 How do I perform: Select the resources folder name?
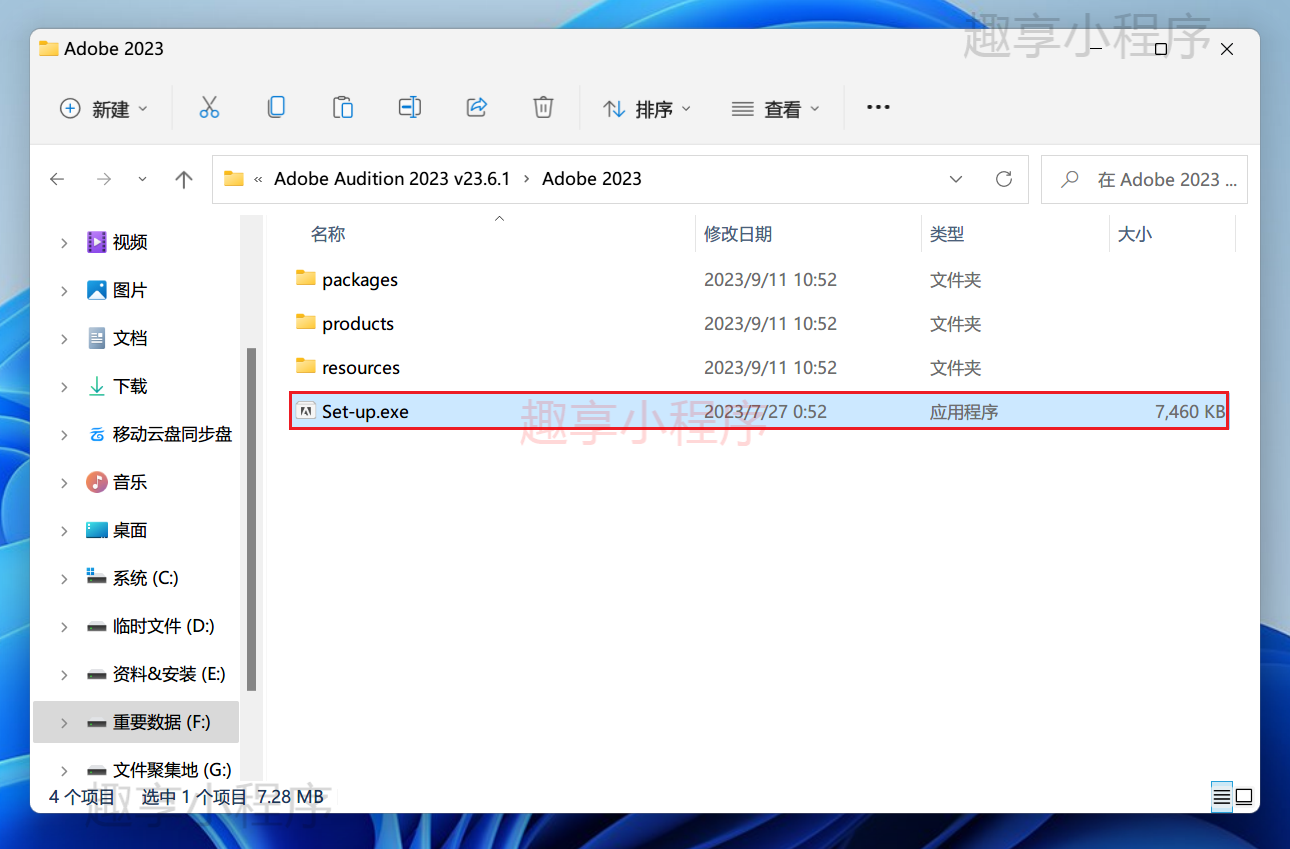point(361,368)
